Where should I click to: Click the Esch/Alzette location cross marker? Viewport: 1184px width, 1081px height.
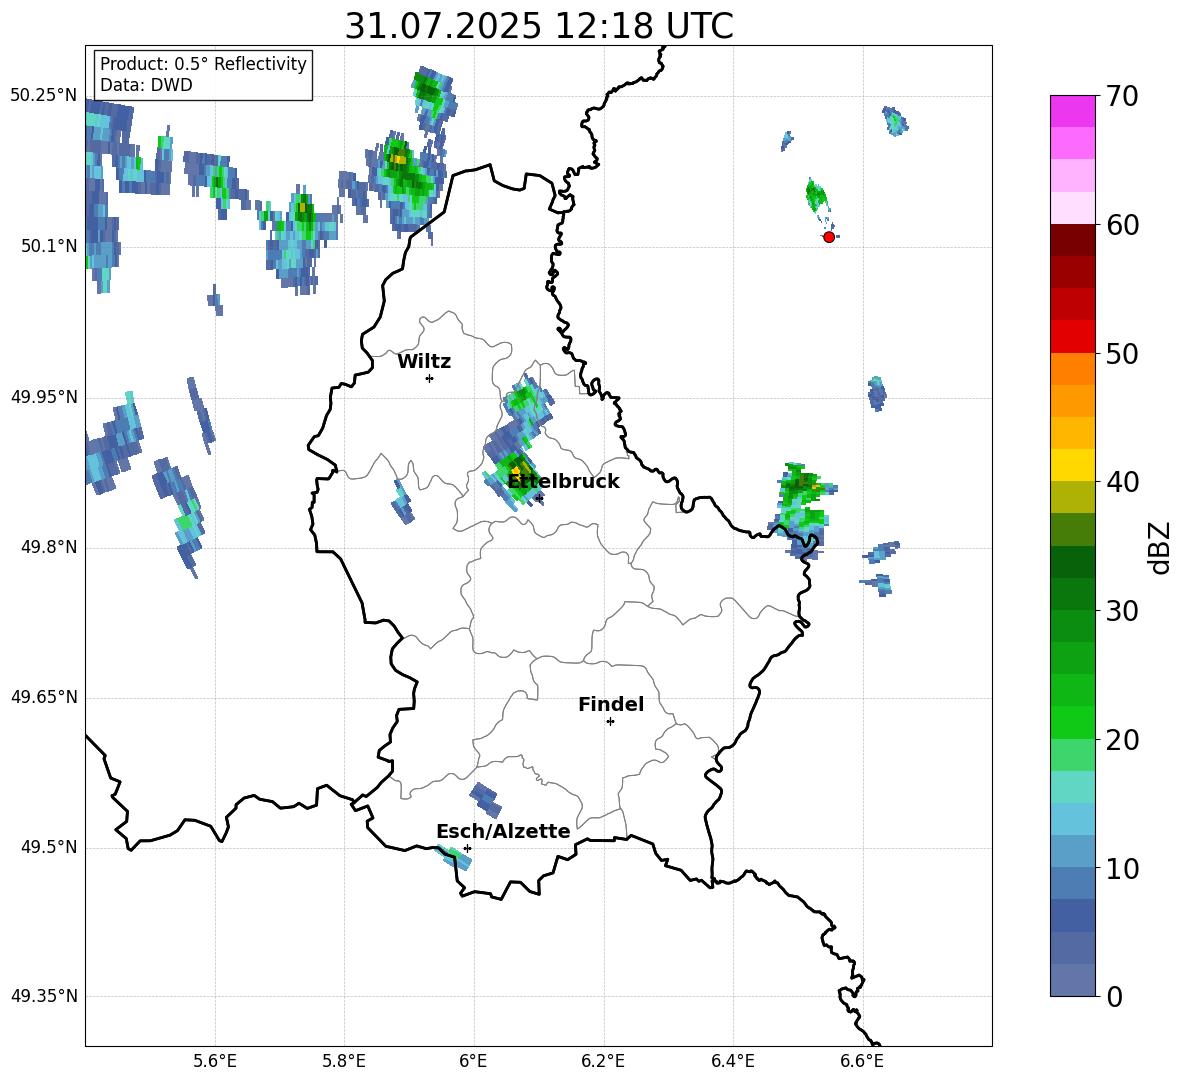(467, 848)
